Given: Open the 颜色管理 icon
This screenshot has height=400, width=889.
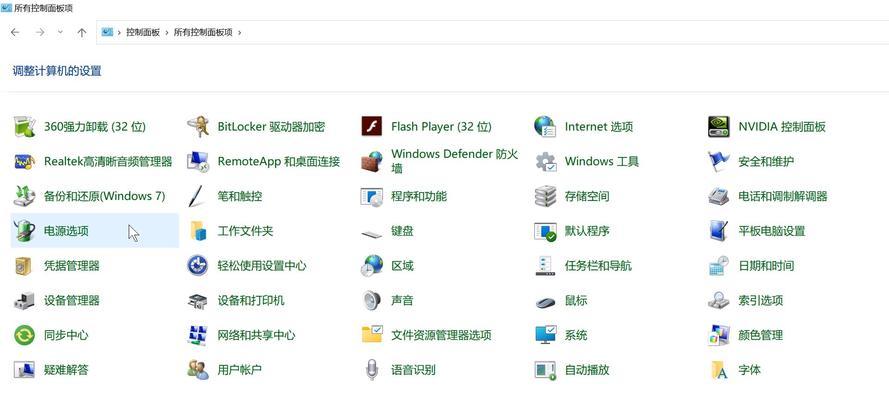Looking at the screenshot, I should (x=719, y=335).
